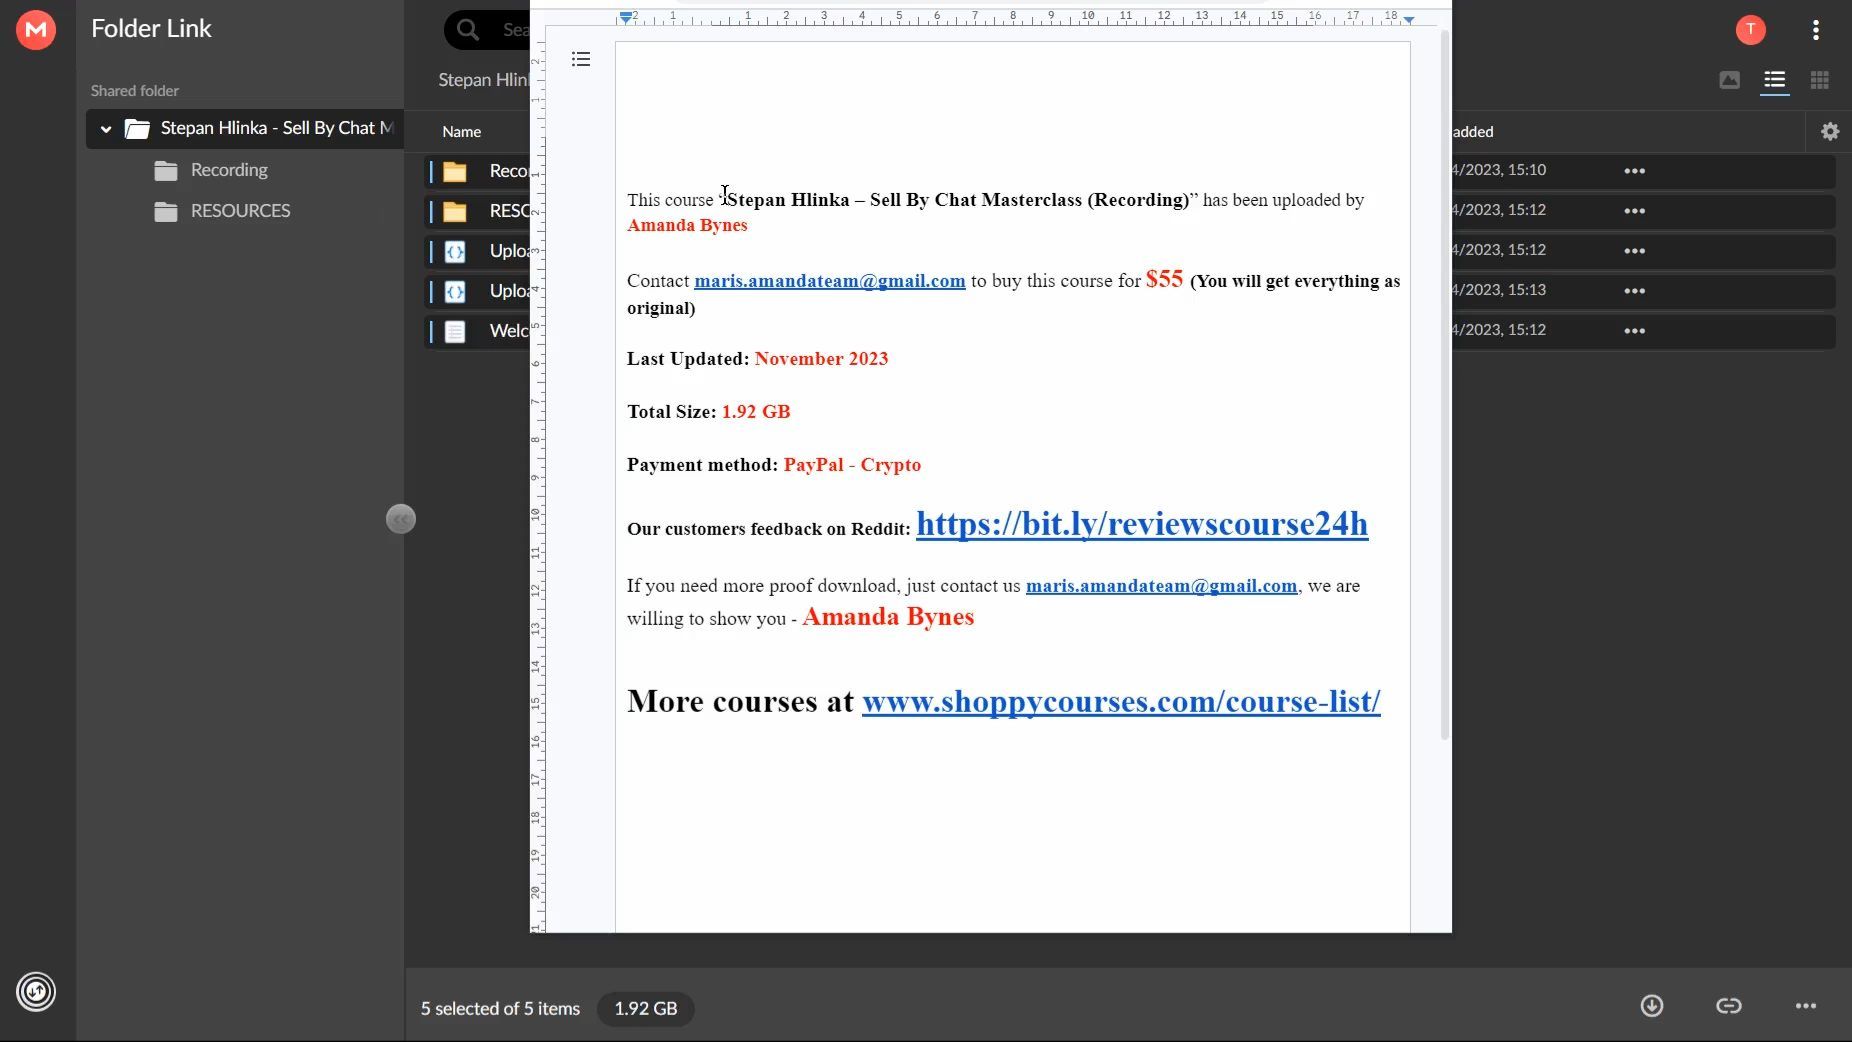Viewport: 1852px width, 1042px height.
Task: Click the second maris.amandateam@gmail.com link
Action: coord(1161,586)
